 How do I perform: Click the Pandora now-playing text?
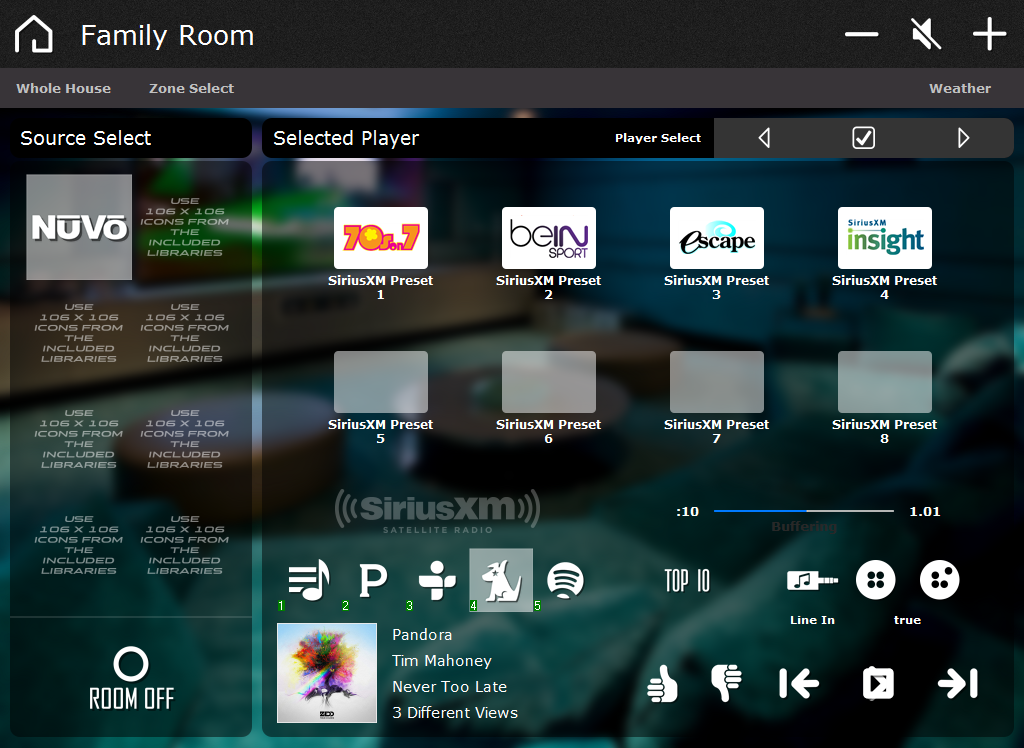point(422,634)
